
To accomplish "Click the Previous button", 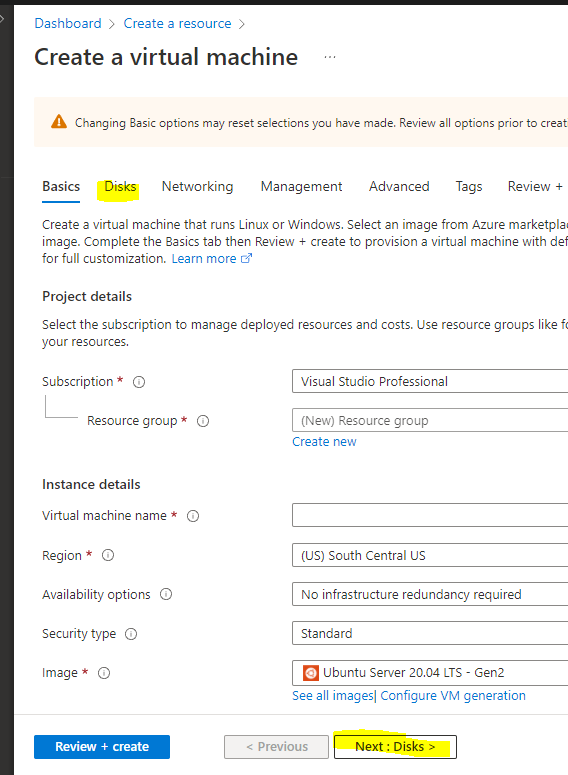I will pos(276,746).
